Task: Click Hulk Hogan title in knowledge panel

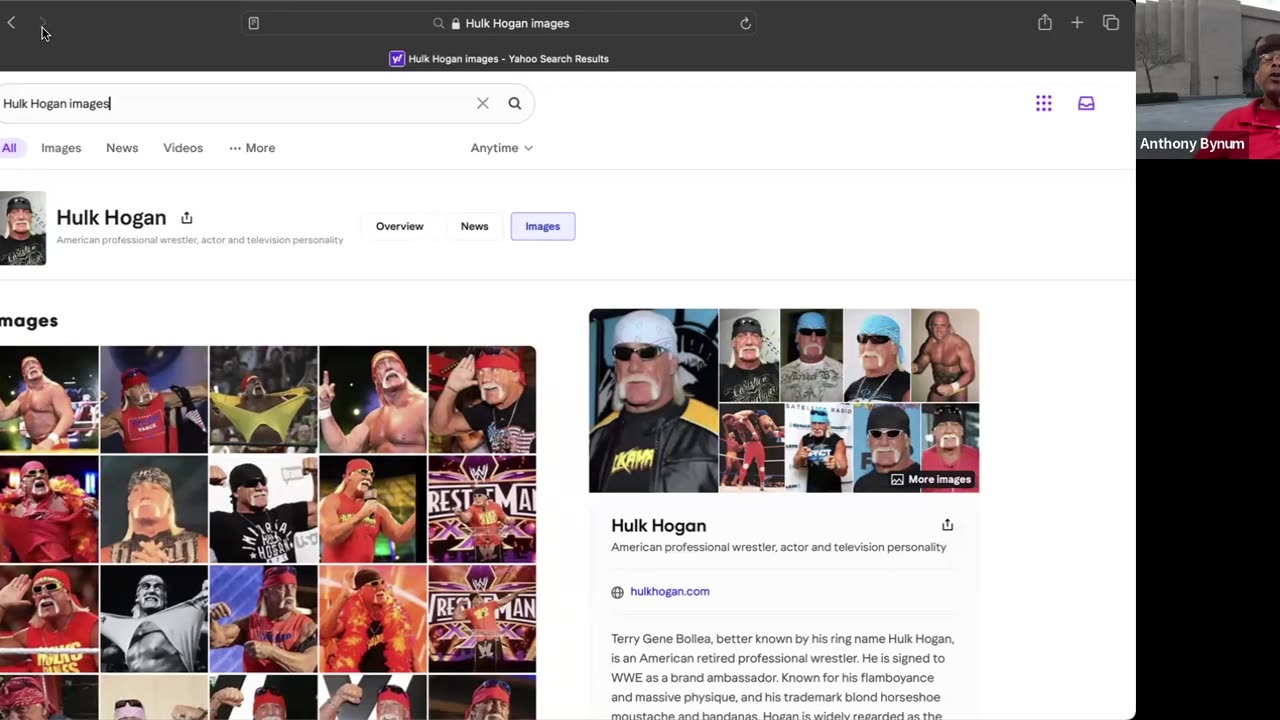Action: [x=659, y=525]
